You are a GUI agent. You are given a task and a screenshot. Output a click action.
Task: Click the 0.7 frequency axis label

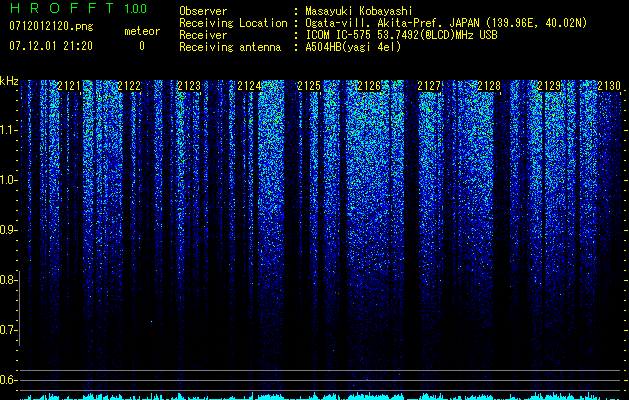tap(9, 330)
